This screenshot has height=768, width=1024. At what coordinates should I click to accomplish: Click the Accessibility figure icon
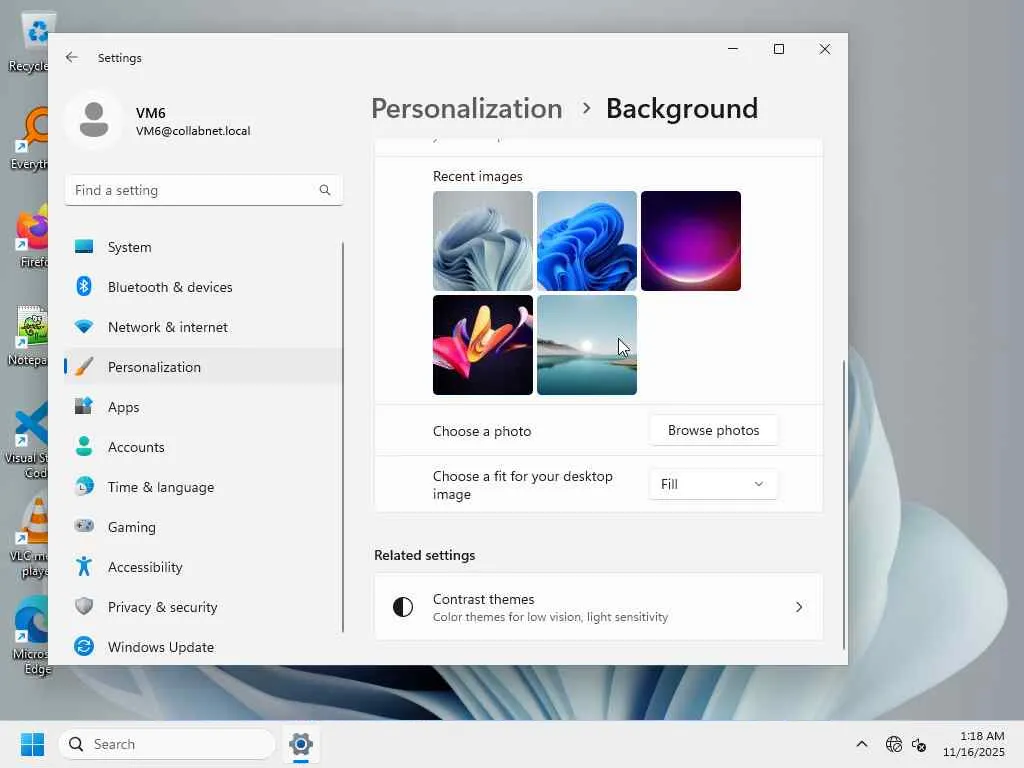(x=84, y=567)
